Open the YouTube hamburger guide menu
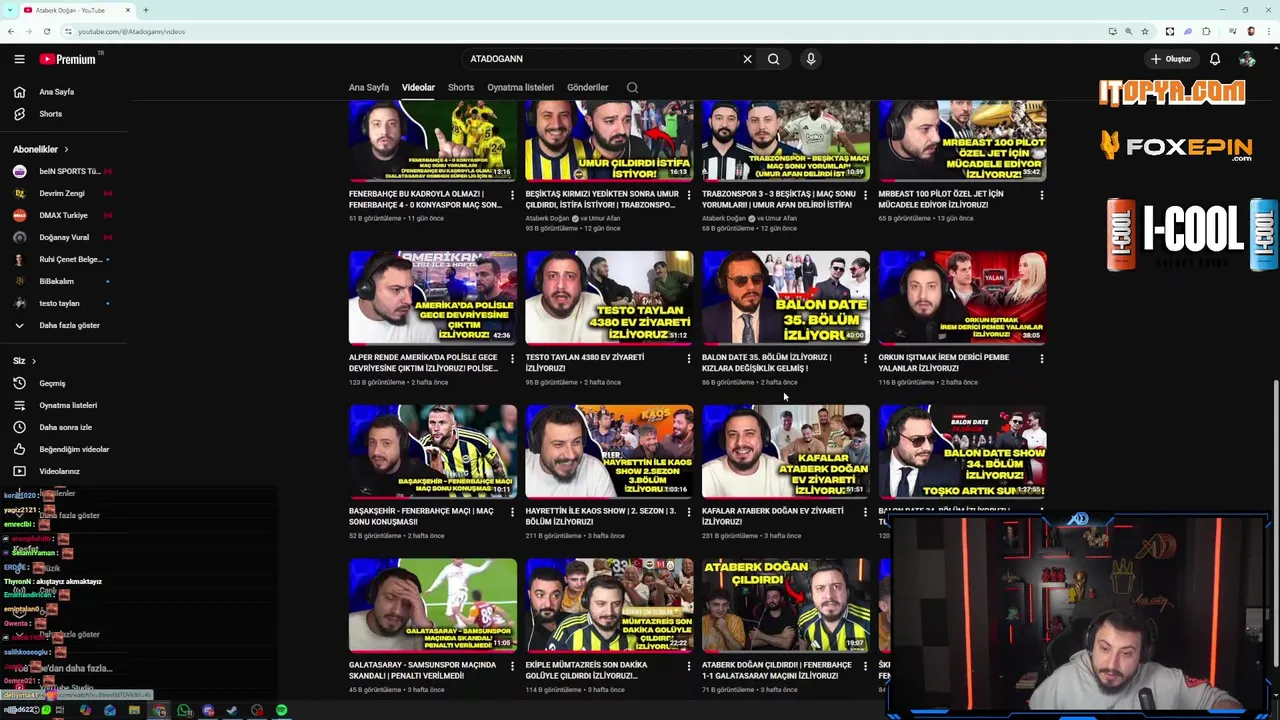The height and width of the screenshot is (720, 1280). [19, 59]
